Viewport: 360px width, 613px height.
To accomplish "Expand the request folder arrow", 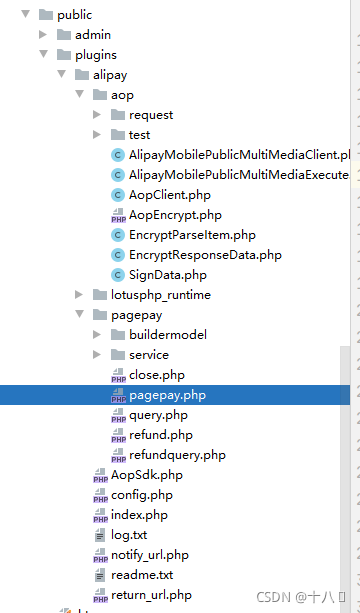I will (x=97, y=115).
